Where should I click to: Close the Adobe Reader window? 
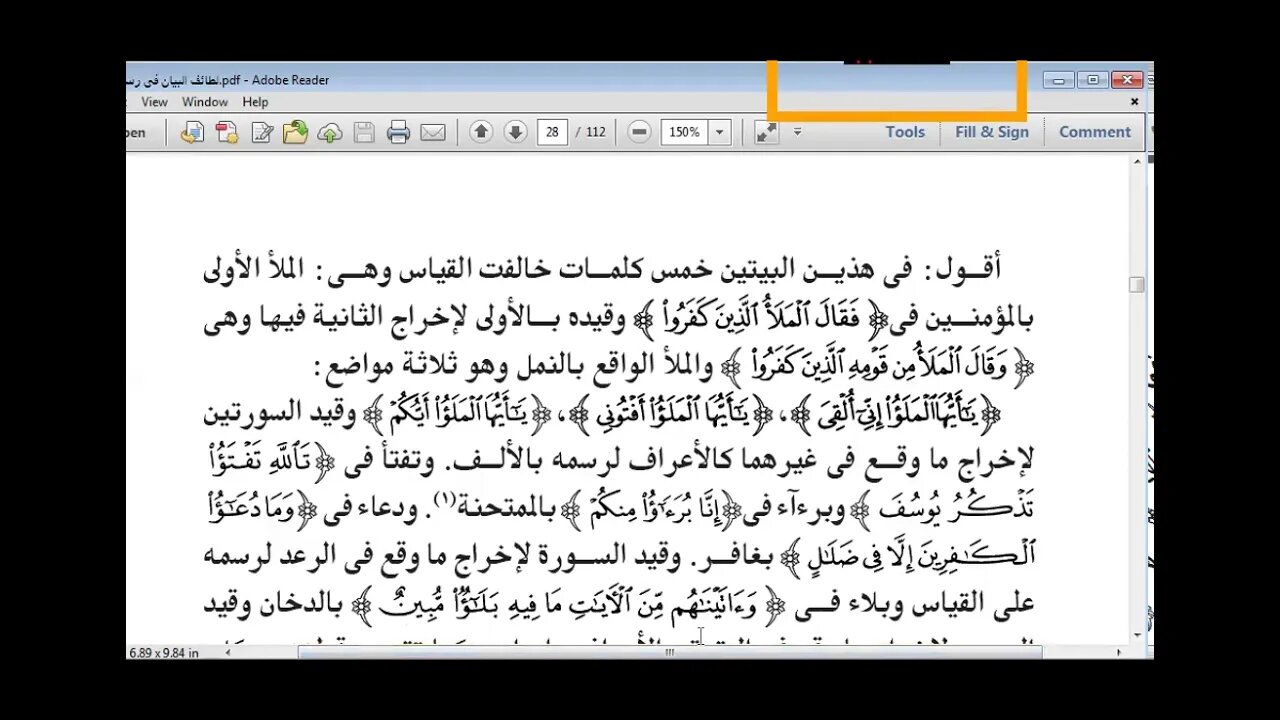coord(1126,80)
